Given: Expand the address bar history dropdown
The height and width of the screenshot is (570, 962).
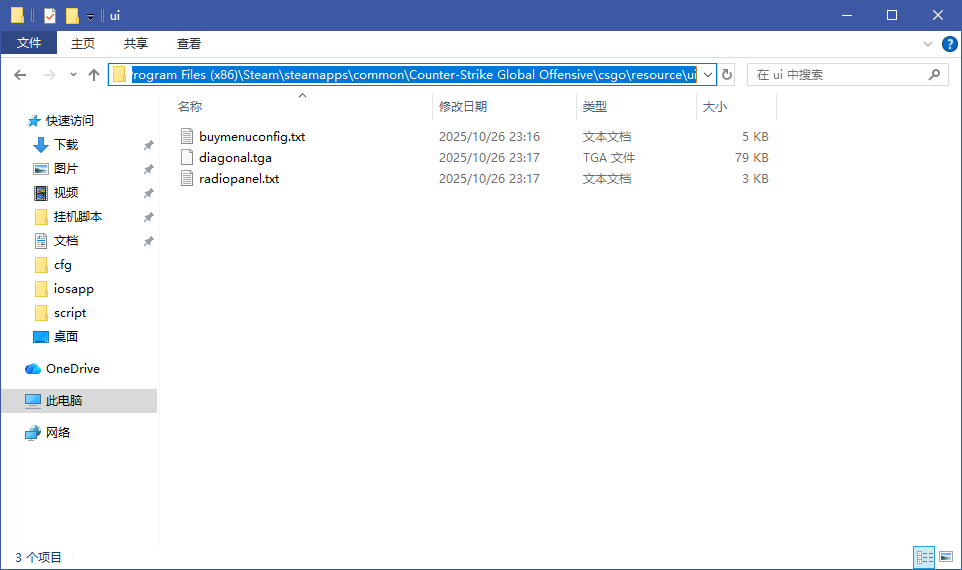Looking at the screenshot, I should pyautogui.click(x=707, y=75).
